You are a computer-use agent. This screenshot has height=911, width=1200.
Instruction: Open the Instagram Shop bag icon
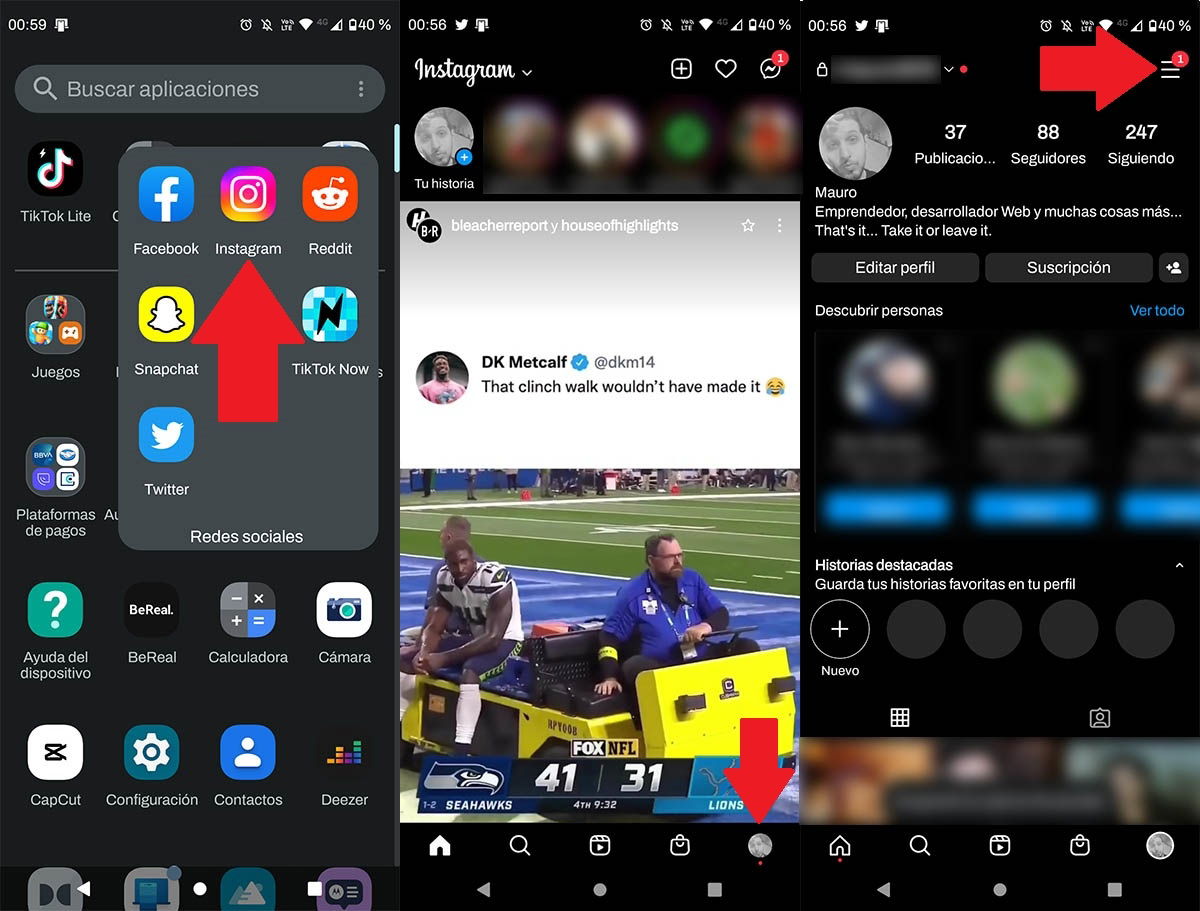[680, 845]
